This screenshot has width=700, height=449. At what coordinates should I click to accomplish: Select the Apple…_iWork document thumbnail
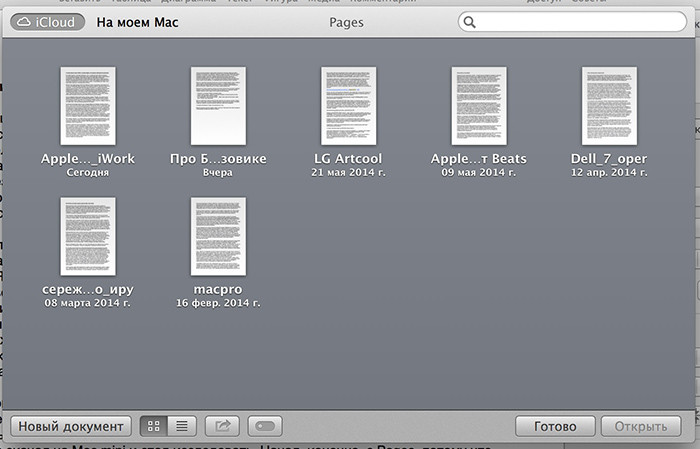(x=88, y=107)
